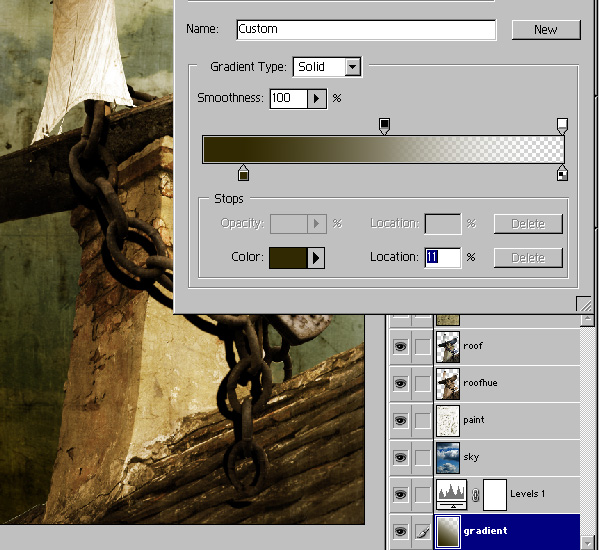Edit the gradient Name field
Viewport: 600px width, 550px height.
click(x=366, y=29)
